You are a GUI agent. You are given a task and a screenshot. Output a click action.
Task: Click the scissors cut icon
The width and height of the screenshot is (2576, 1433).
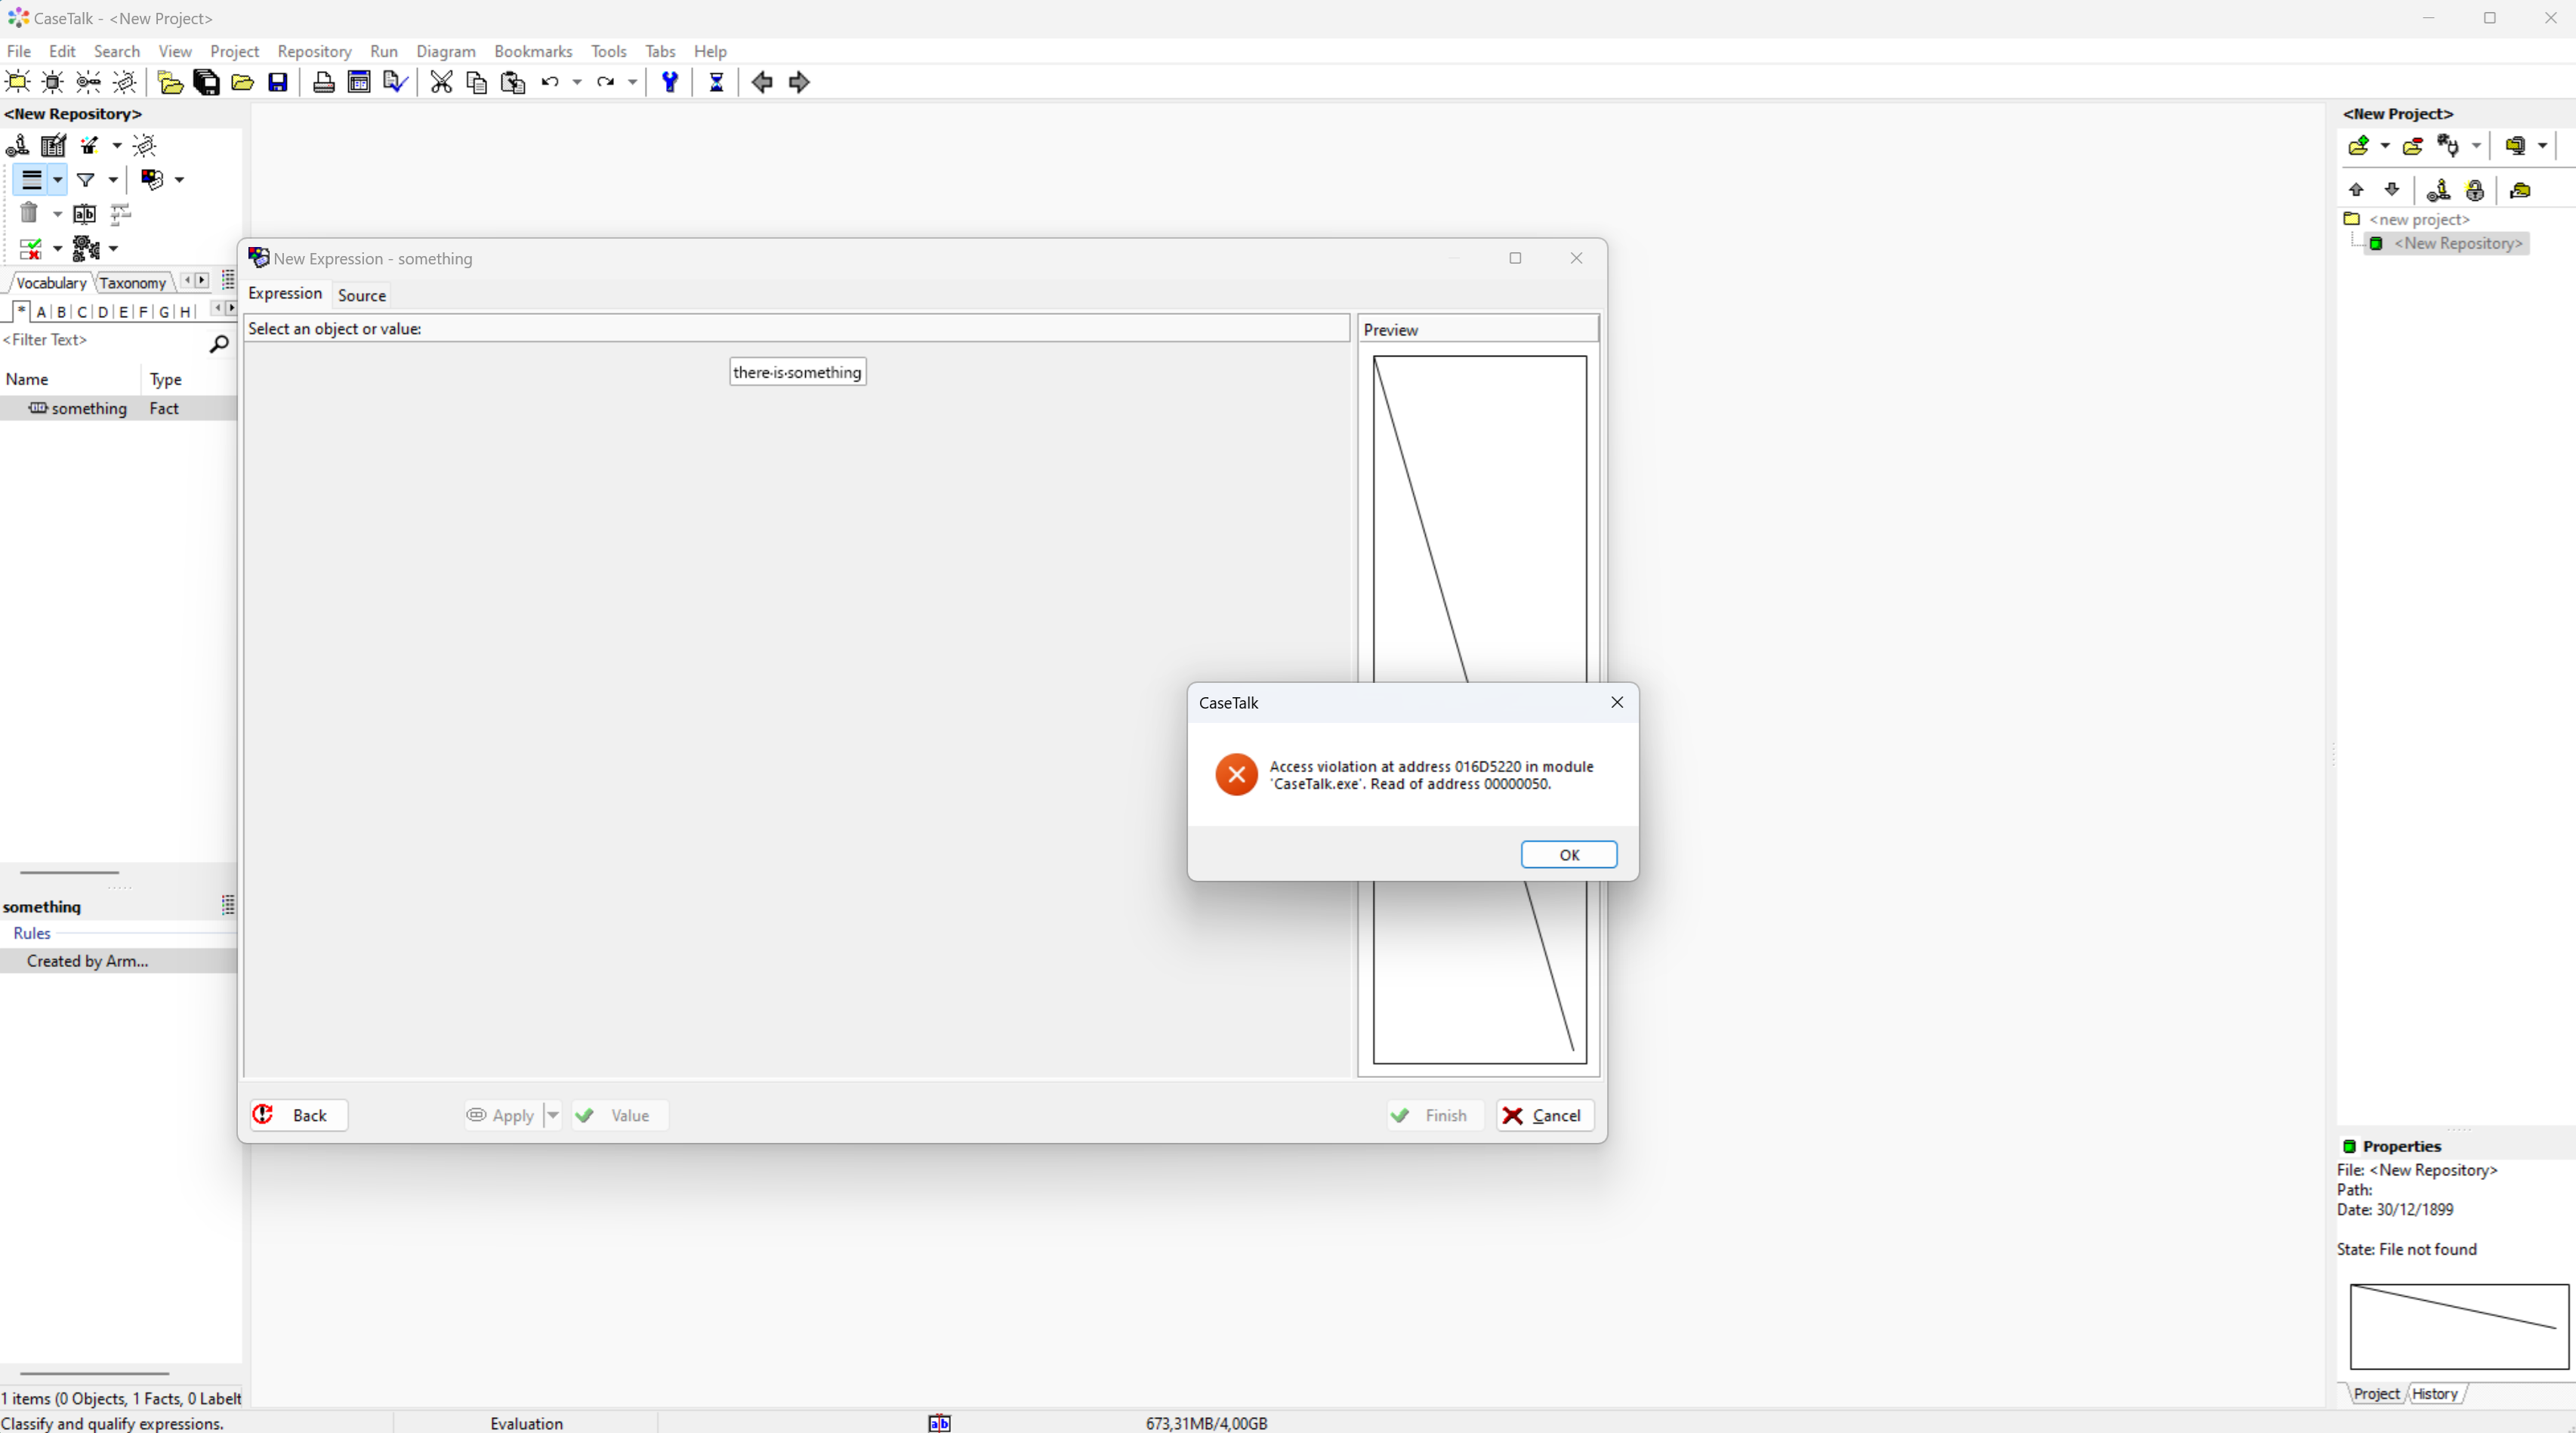coord(441,82)
